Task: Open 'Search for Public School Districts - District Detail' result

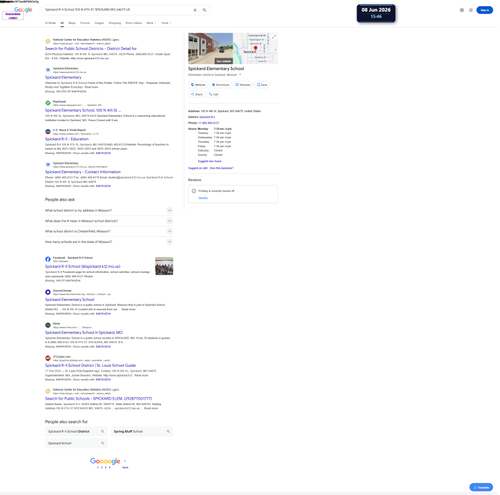Action: coord(91,49)
